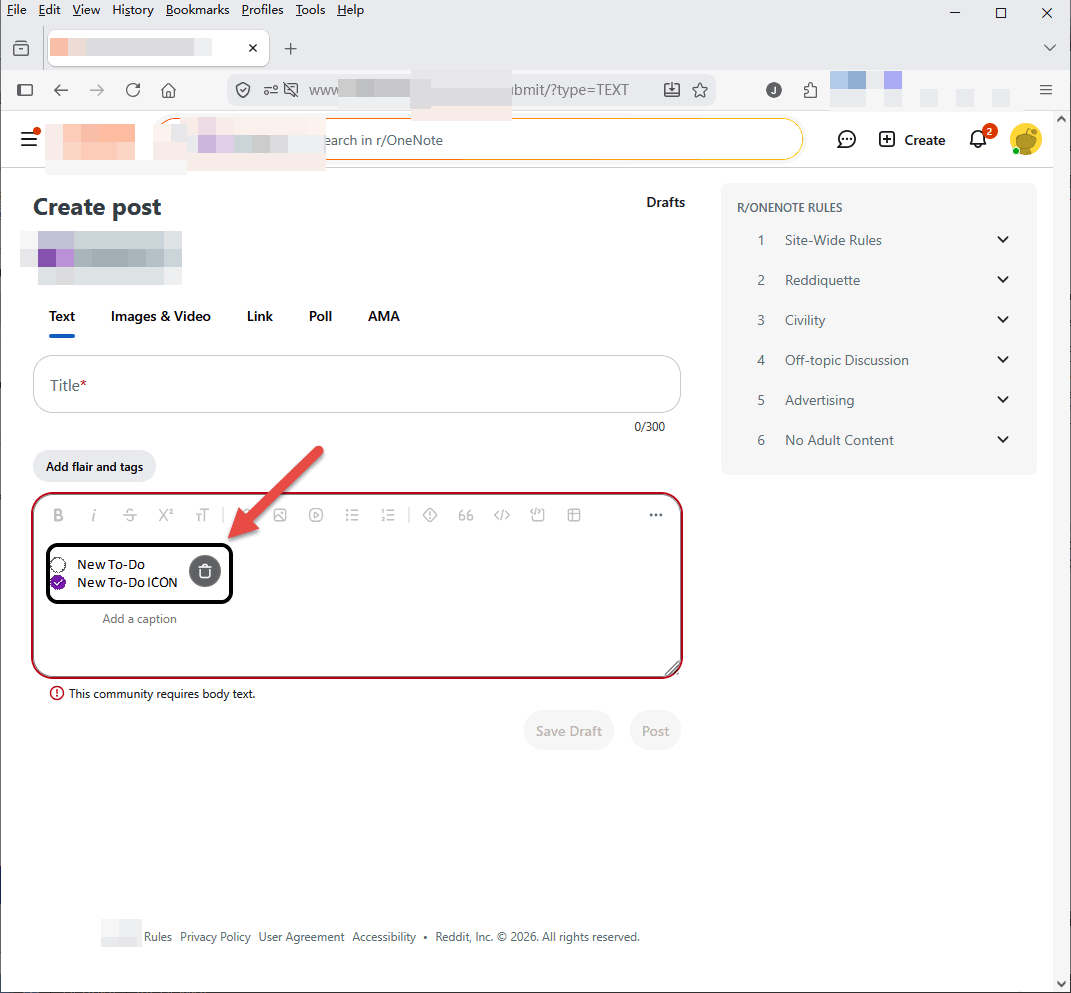
Task: Switch to the Link post tab
Action: pos(260,316)
